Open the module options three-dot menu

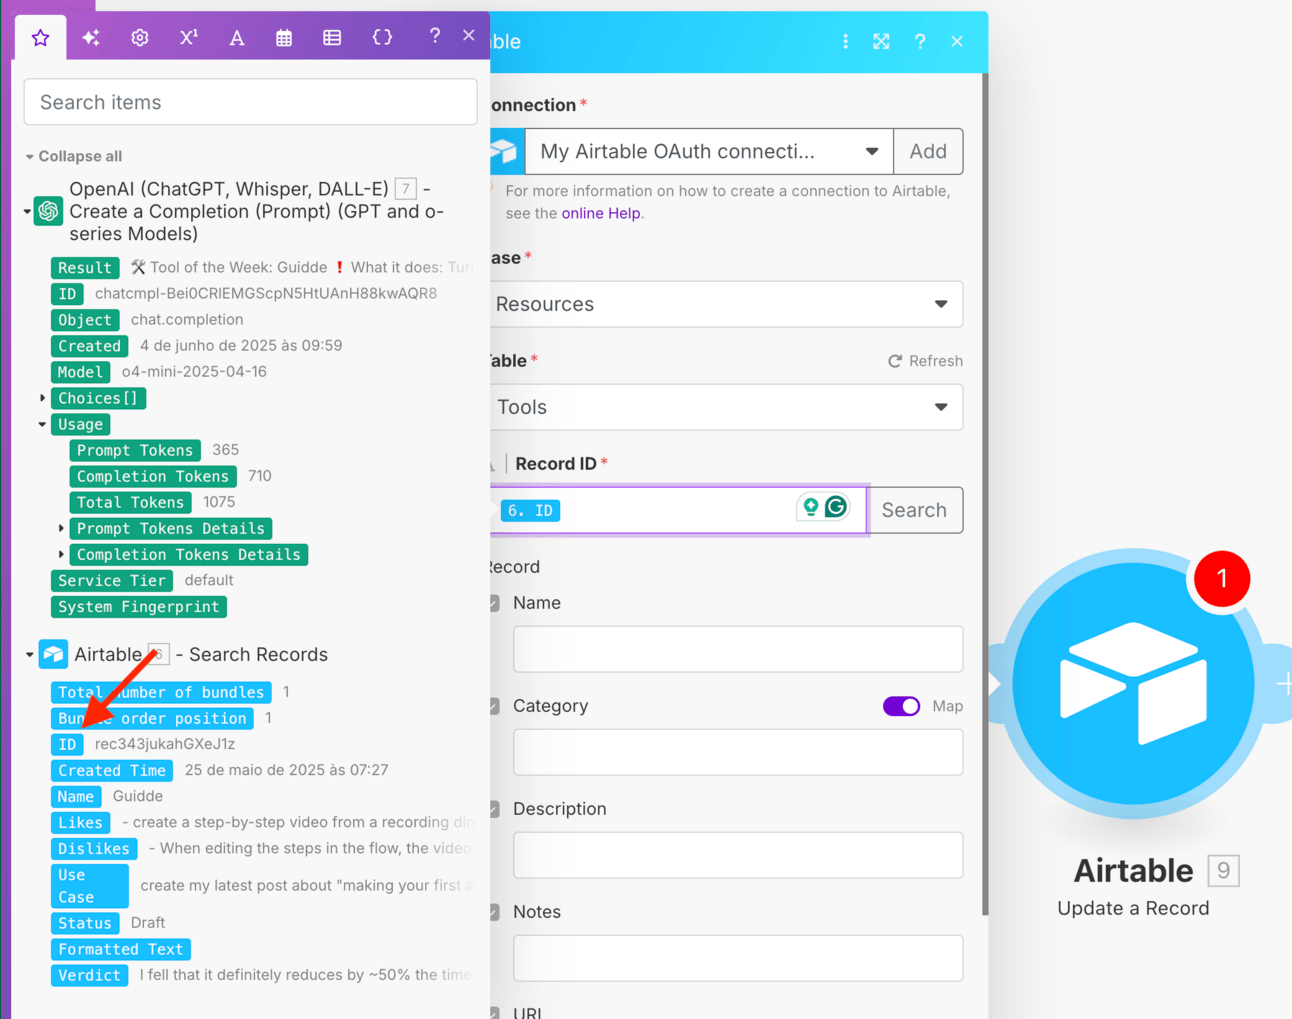[x=845, y=41]
